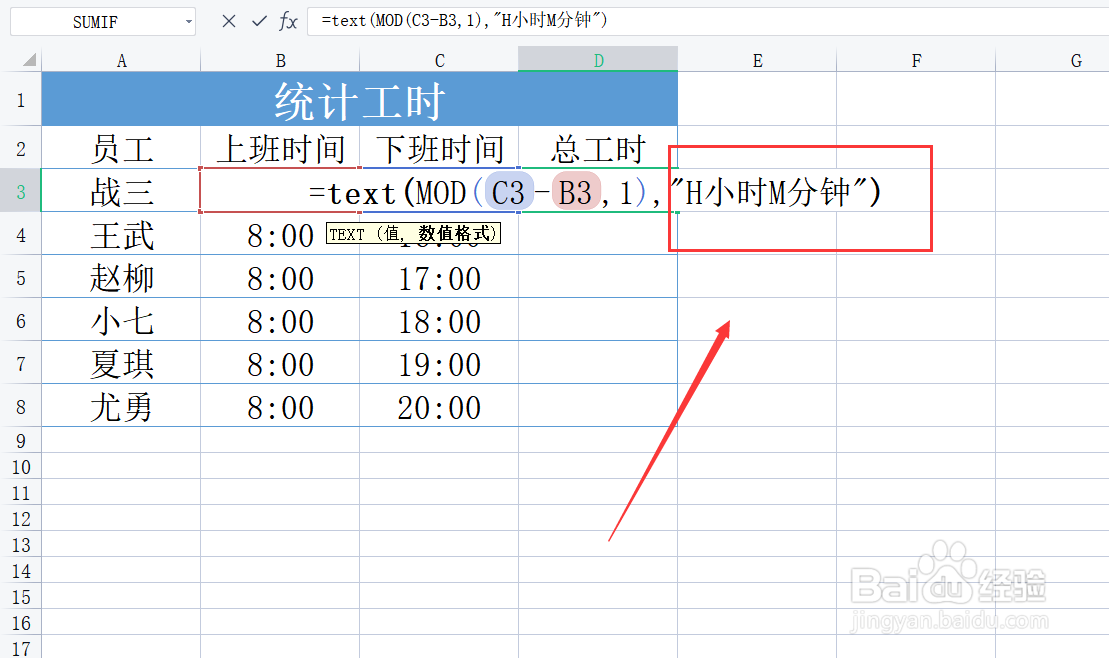Click the TEXT function syntax tooltip
This screenshot has width=1109, height=658.
pyautogui.click(x=414, y=233)
